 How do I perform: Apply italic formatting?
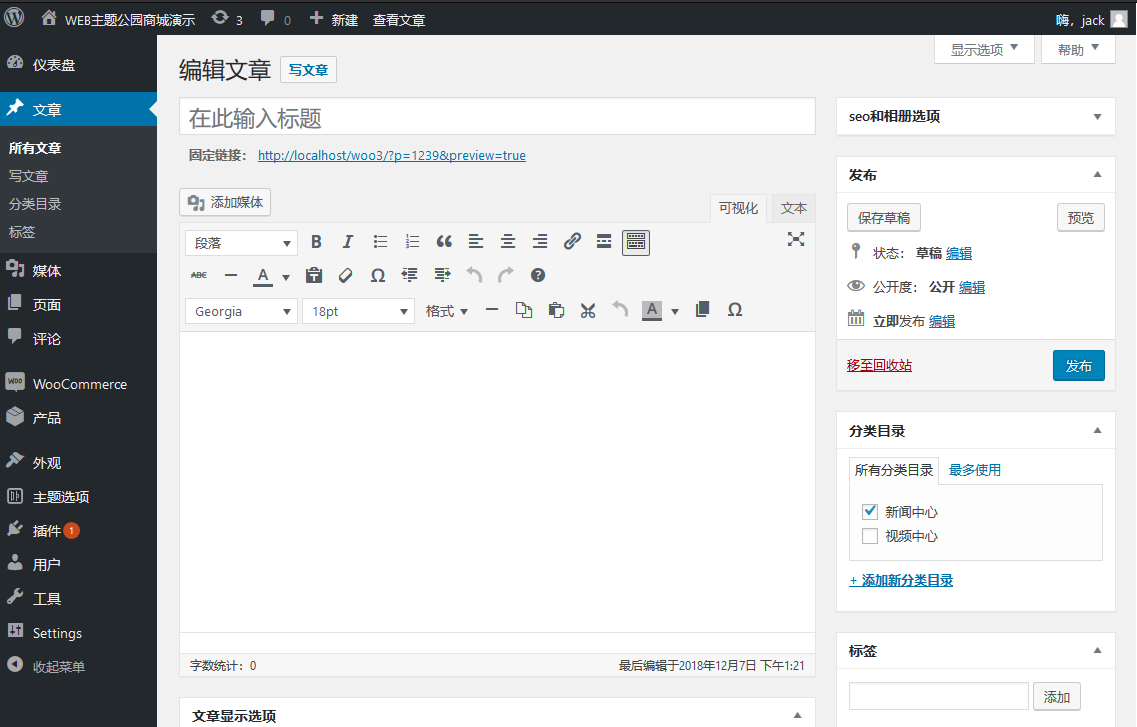(347, 241)
